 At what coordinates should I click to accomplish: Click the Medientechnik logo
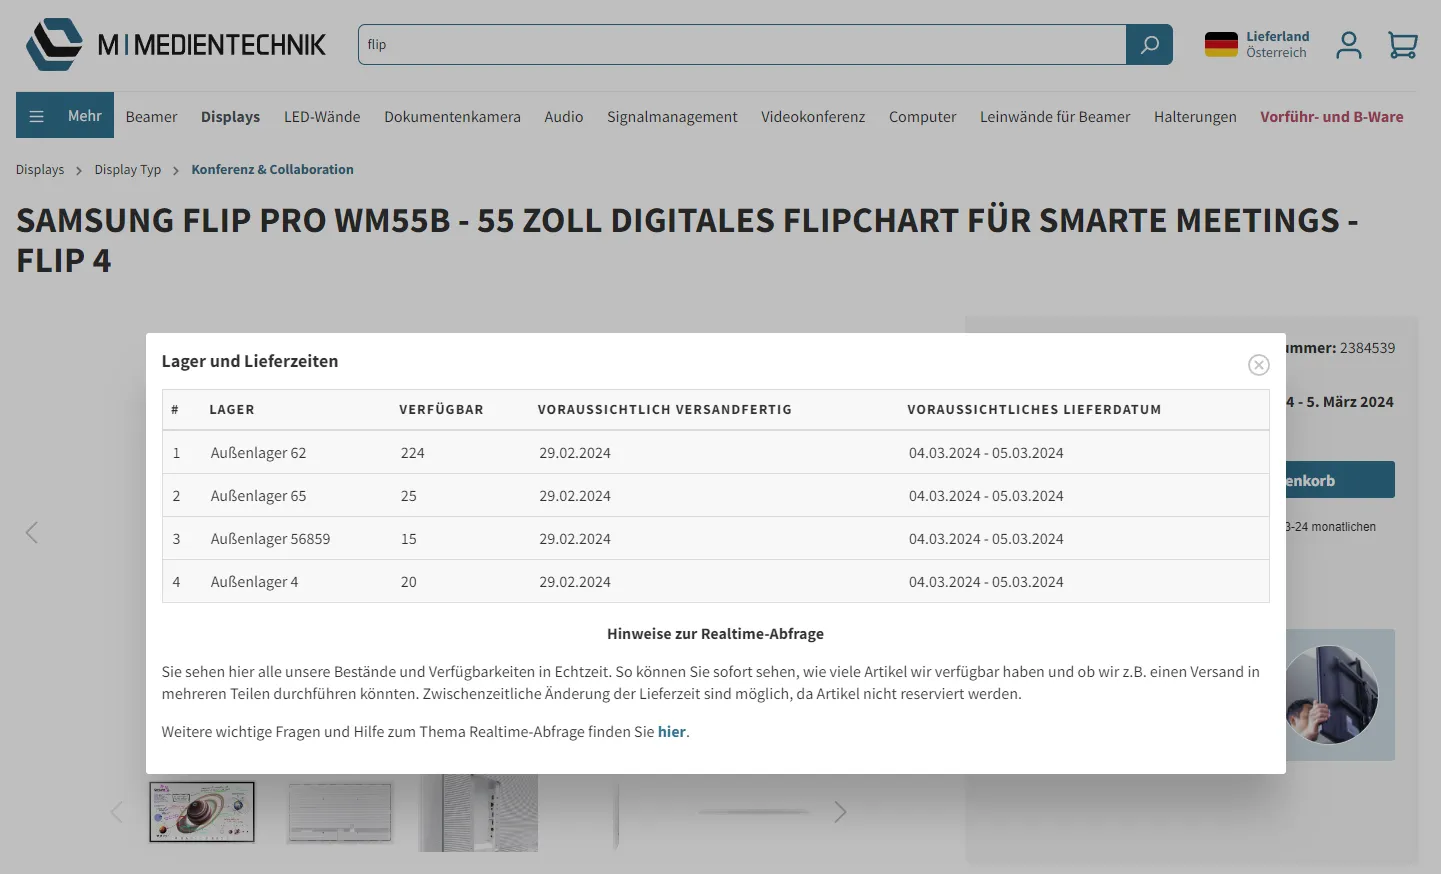click(176, 45)
